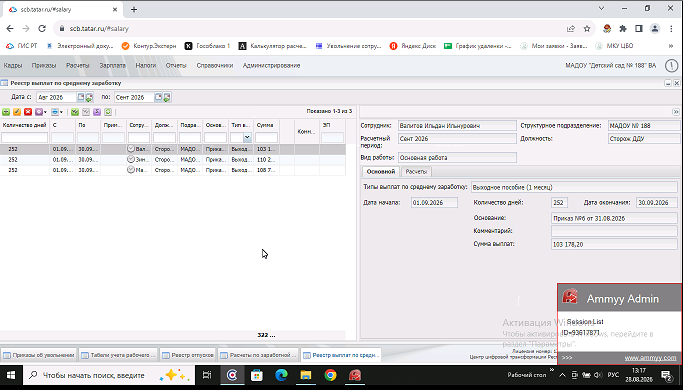This screenshot has width=683, height=390.
Task: Click Chrome's bookmark star icon
Action: [x=587, y=29]
